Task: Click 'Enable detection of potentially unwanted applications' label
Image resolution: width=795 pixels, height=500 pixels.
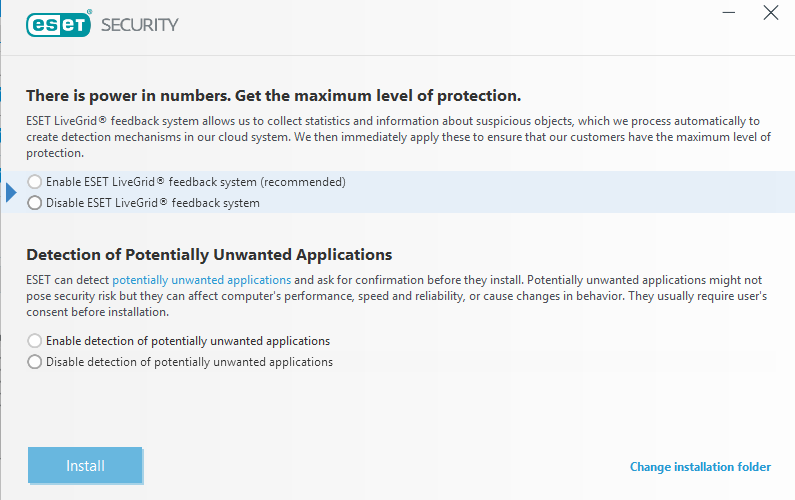Action: [x=188, y=341]
